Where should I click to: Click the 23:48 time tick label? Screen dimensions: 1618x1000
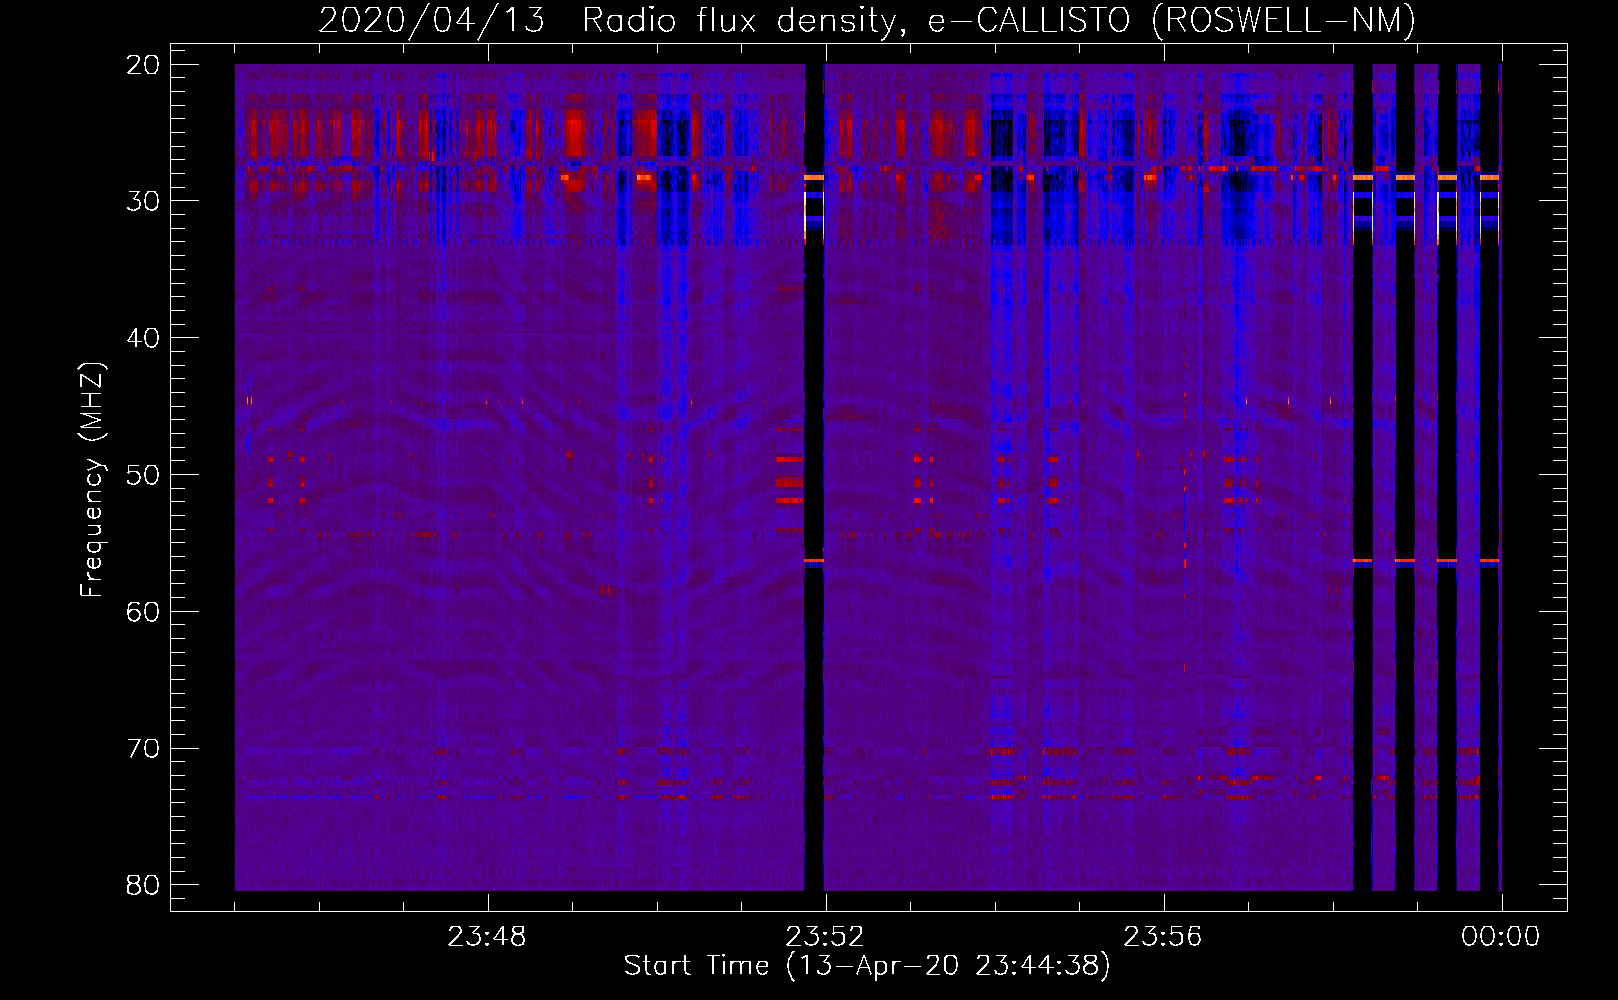point(487,937)
